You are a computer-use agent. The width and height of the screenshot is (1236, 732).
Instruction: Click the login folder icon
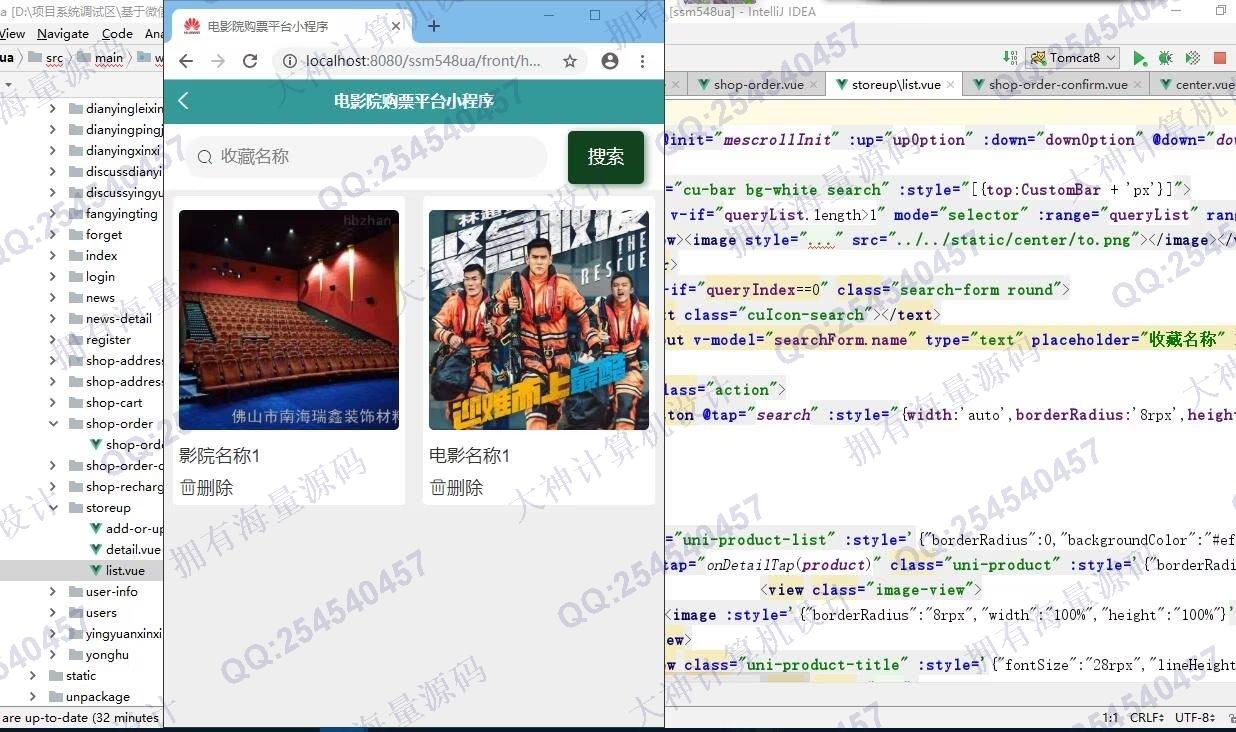tap(75, 276)
